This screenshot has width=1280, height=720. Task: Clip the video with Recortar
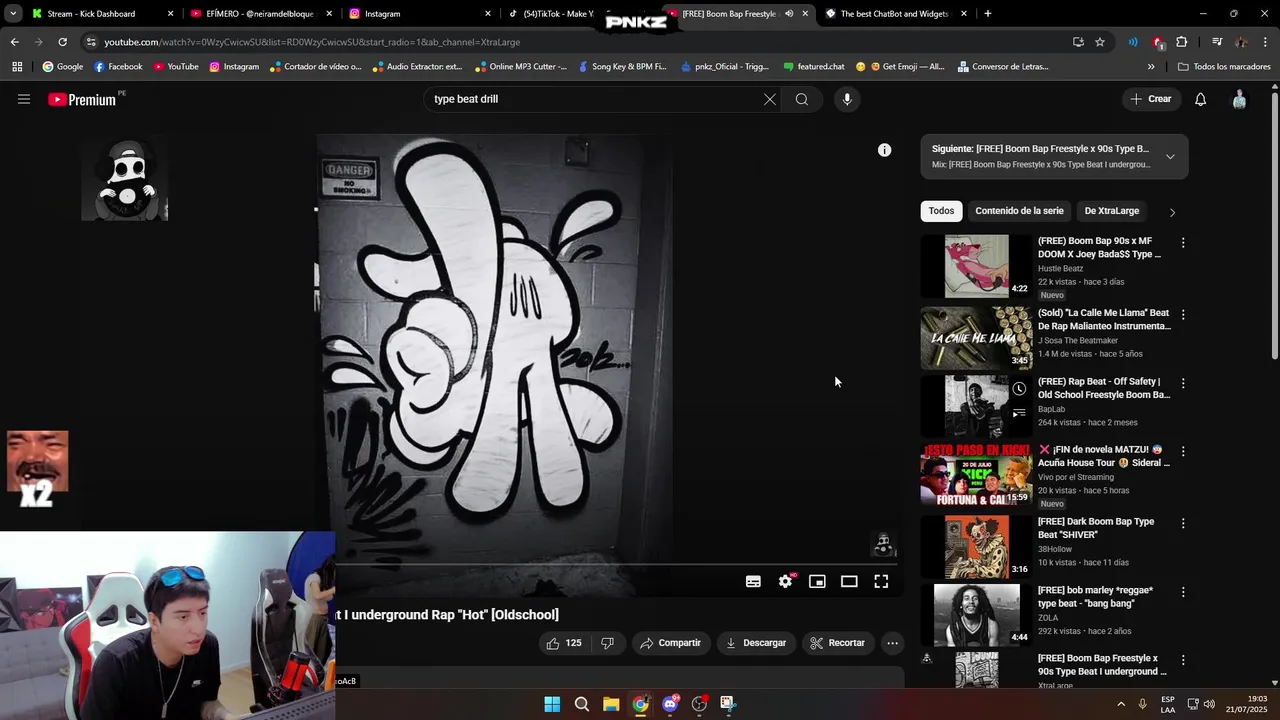(x=837, y=643)
